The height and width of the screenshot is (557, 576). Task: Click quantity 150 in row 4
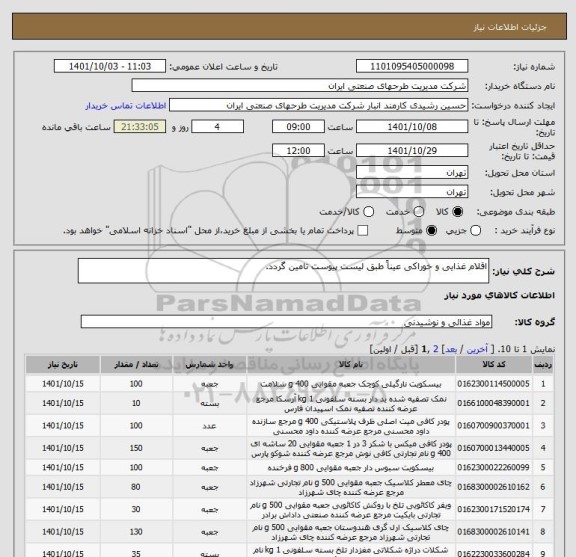(136, 448)
